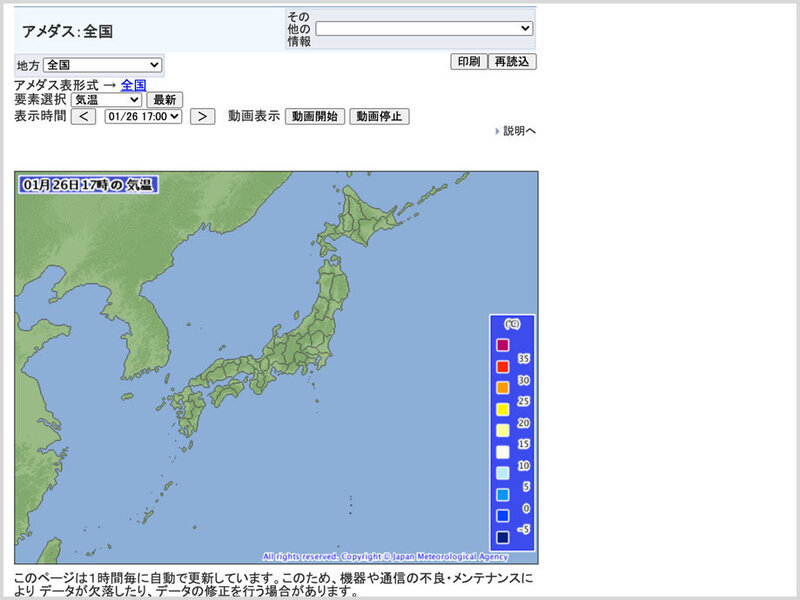Click the orange 25-30 legend swatch

point(503,388)
